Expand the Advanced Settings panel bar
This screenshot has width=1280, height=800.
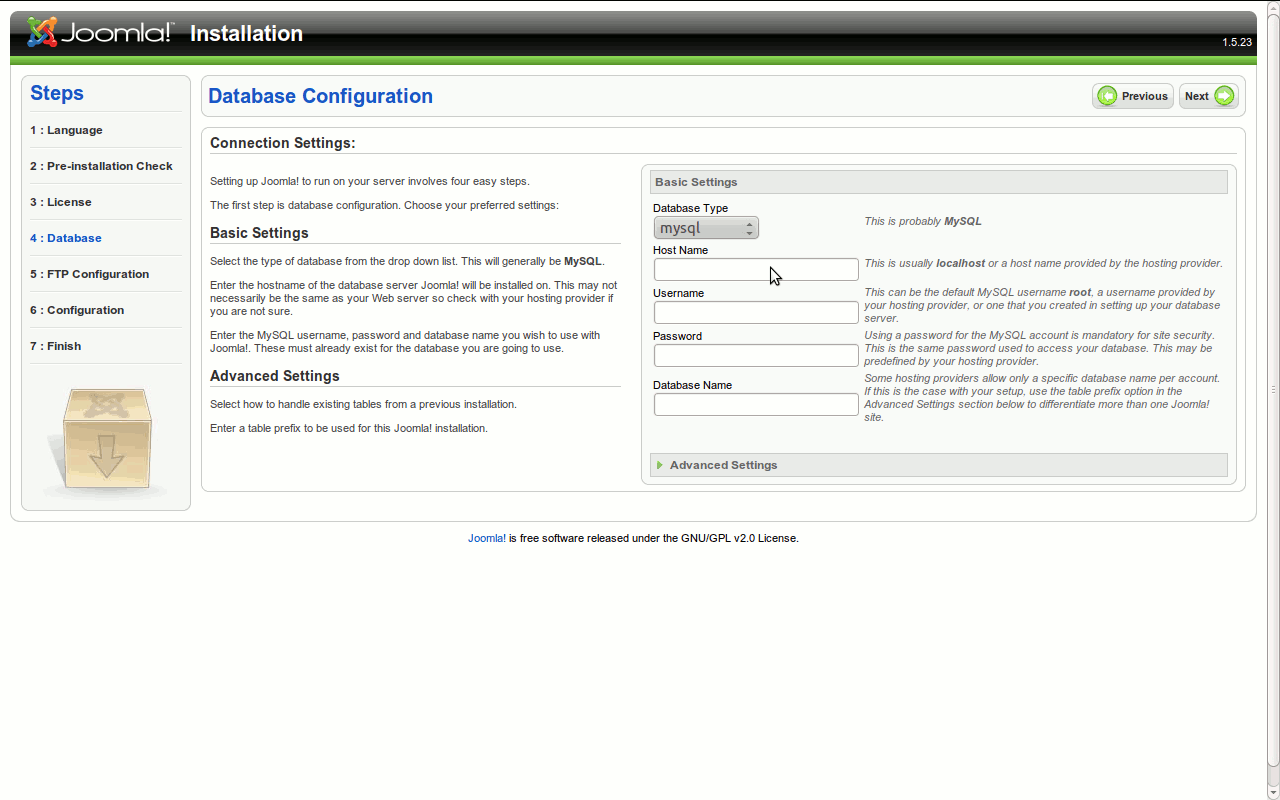(939, 465)
